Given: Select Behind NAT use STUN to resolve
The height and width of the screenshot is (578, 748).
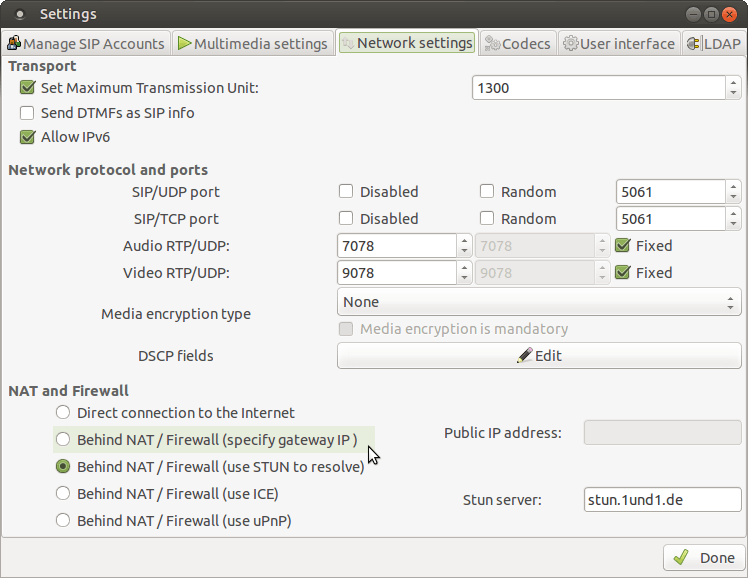Looking at the screenshot, I should [x=63, y=466].
